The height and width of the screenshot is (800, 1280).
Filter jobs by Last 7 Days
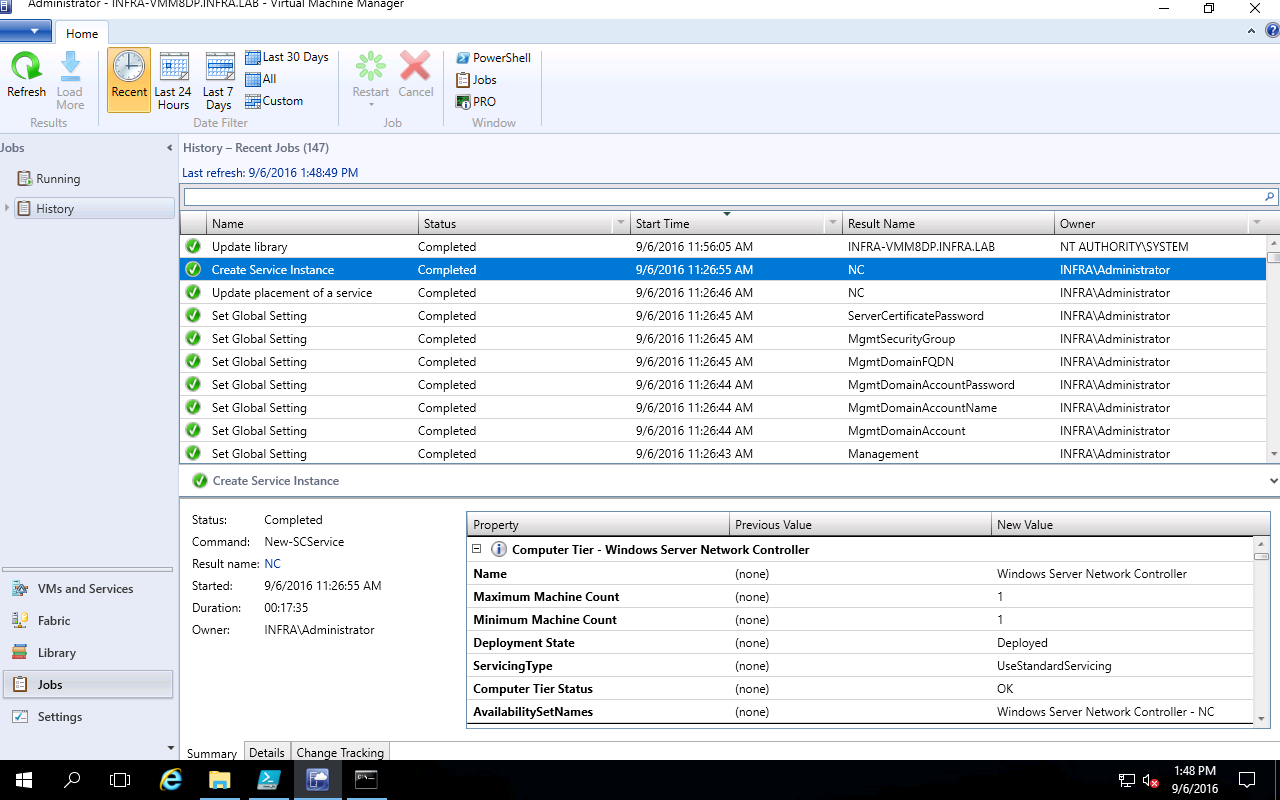pos(219,80)
